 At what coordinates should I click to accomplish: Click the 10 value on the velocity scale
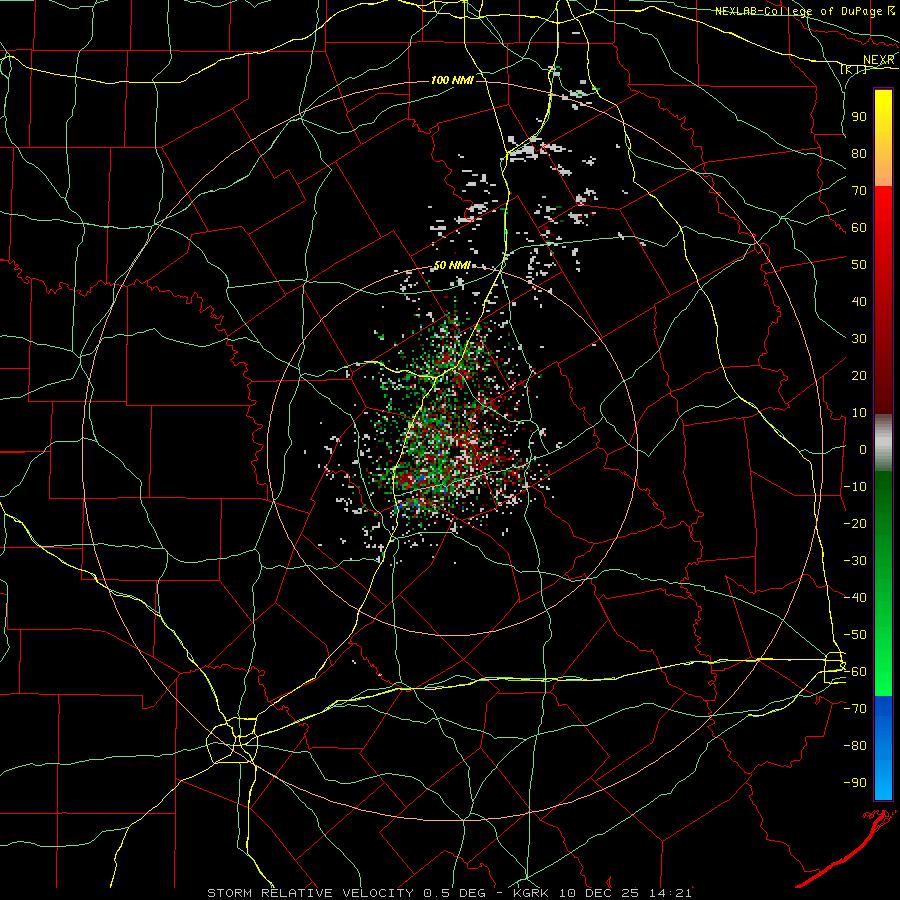tap(859, 413)
